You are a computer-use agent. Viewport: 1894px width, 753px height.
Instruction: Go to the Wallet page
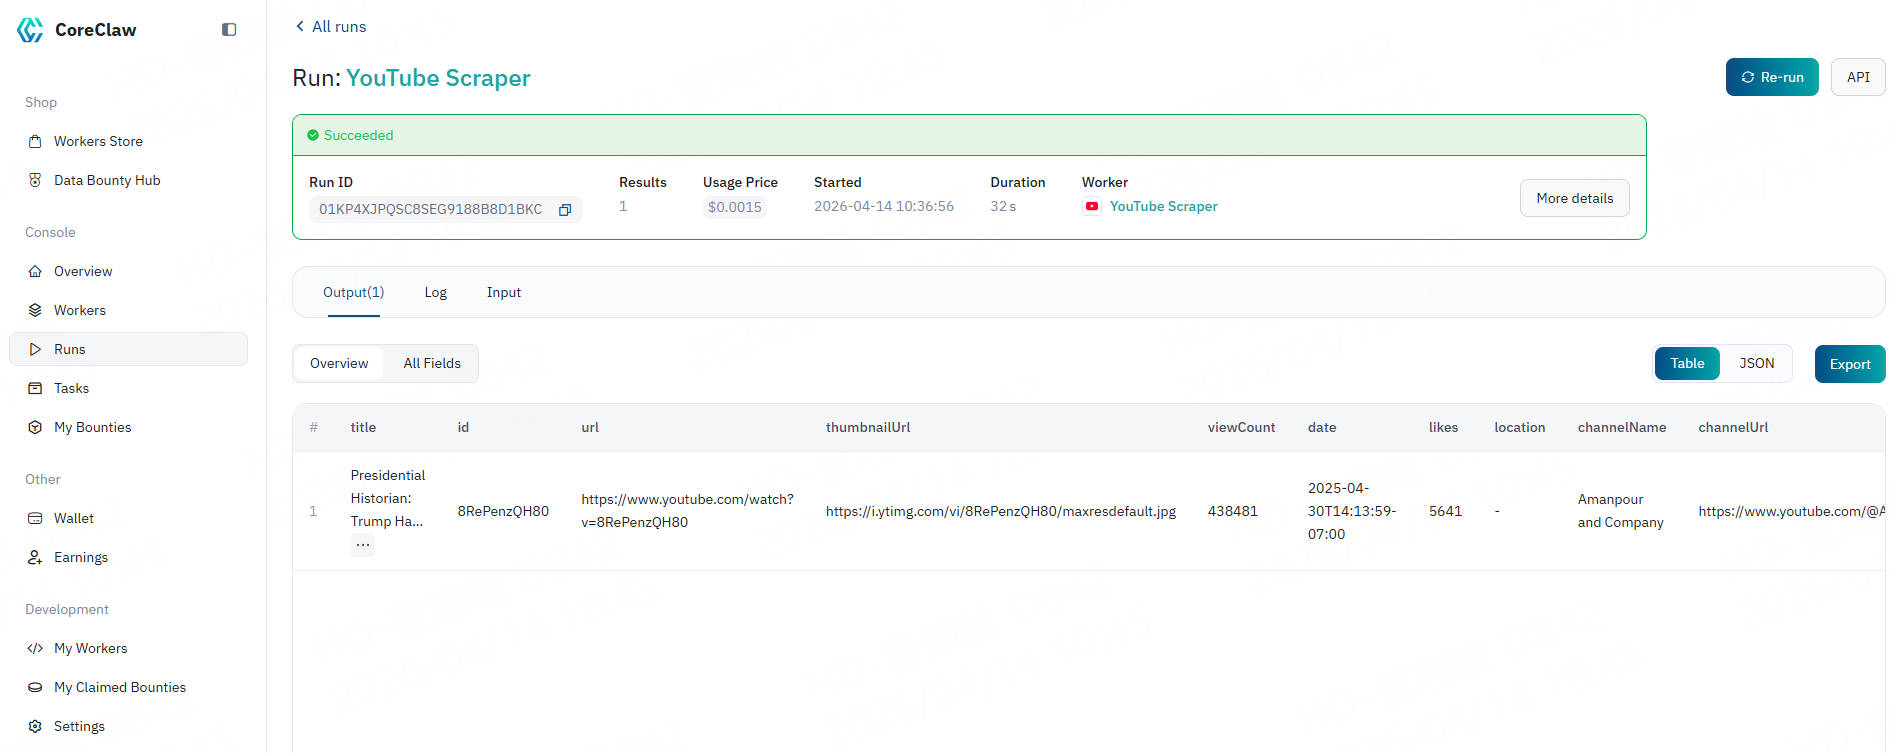(74, 518)
